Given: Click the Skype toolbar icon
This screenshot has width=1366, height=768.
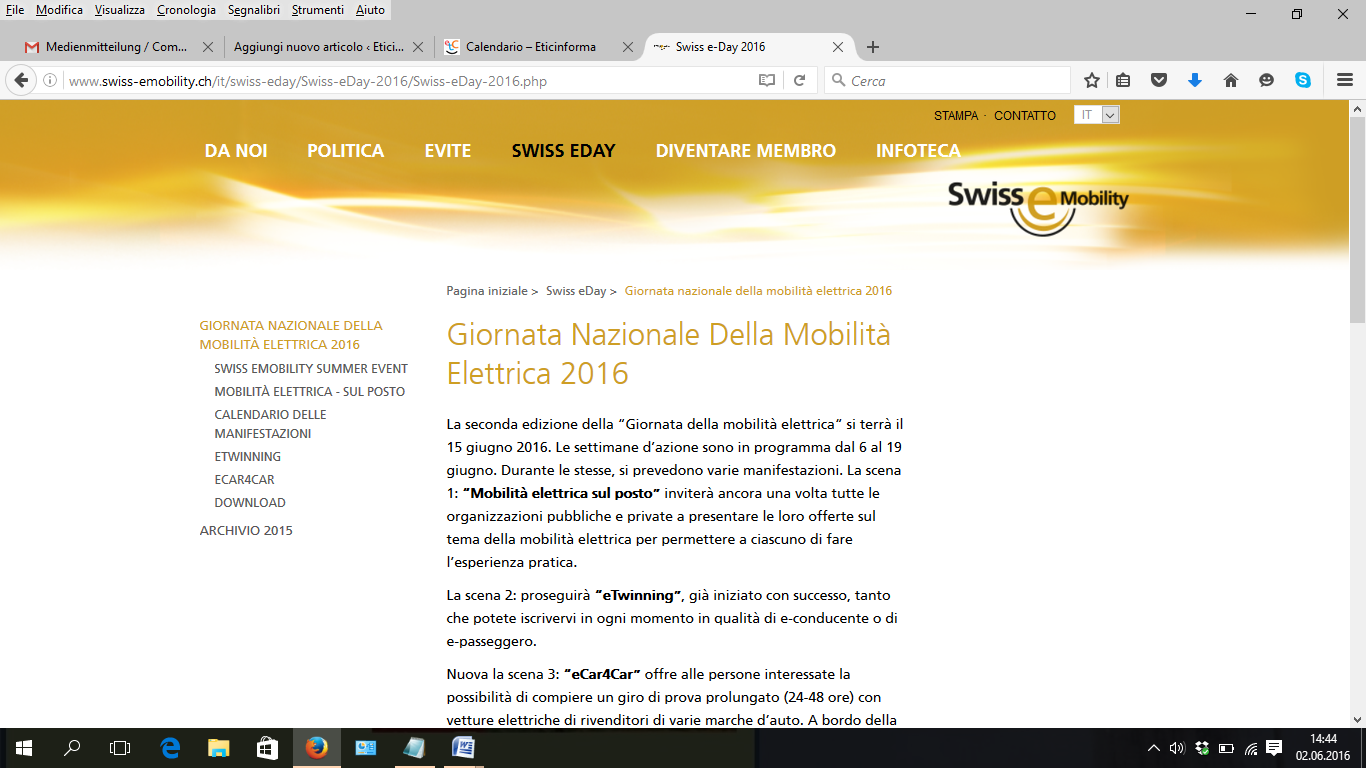Looking at the screenshot, I should [x=1303, y=81].
